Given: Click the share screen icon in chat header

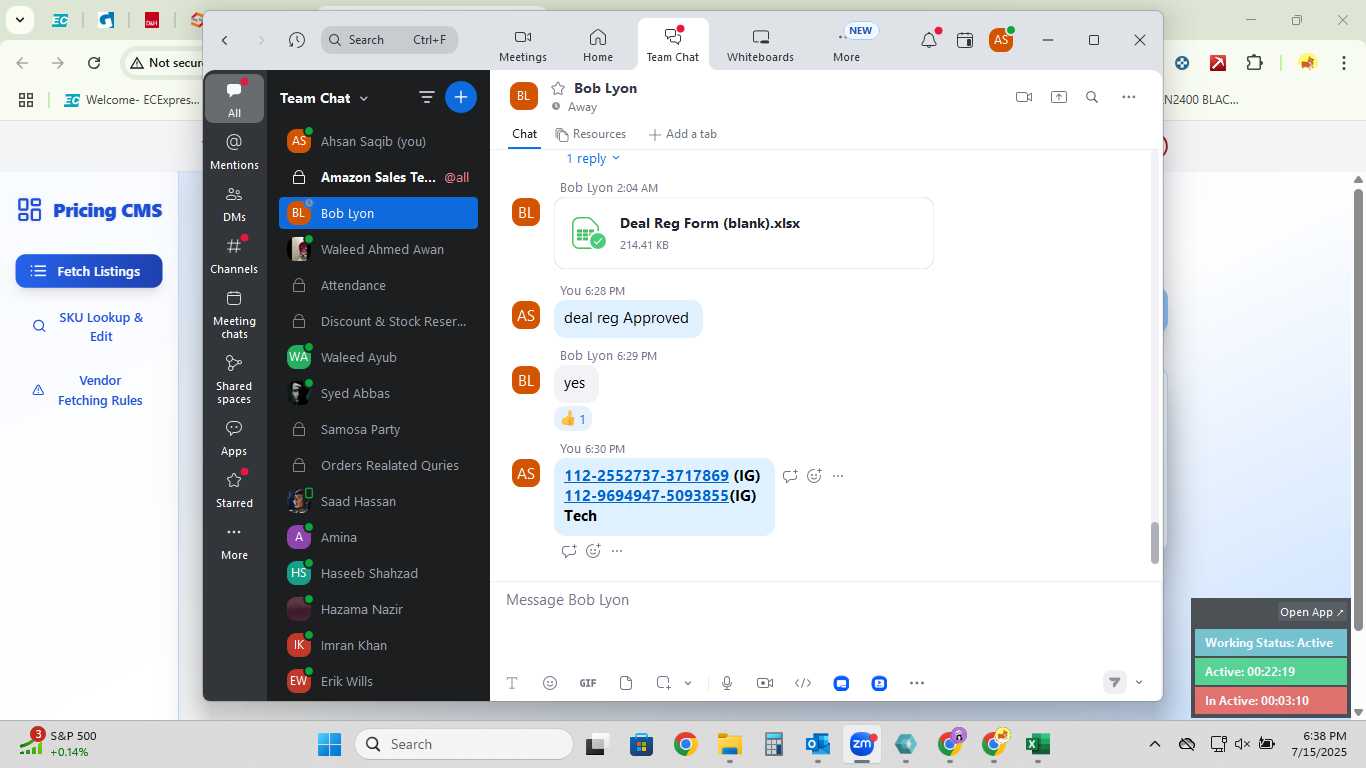Looking at the screenshot, I should [x=1059, y=97].
